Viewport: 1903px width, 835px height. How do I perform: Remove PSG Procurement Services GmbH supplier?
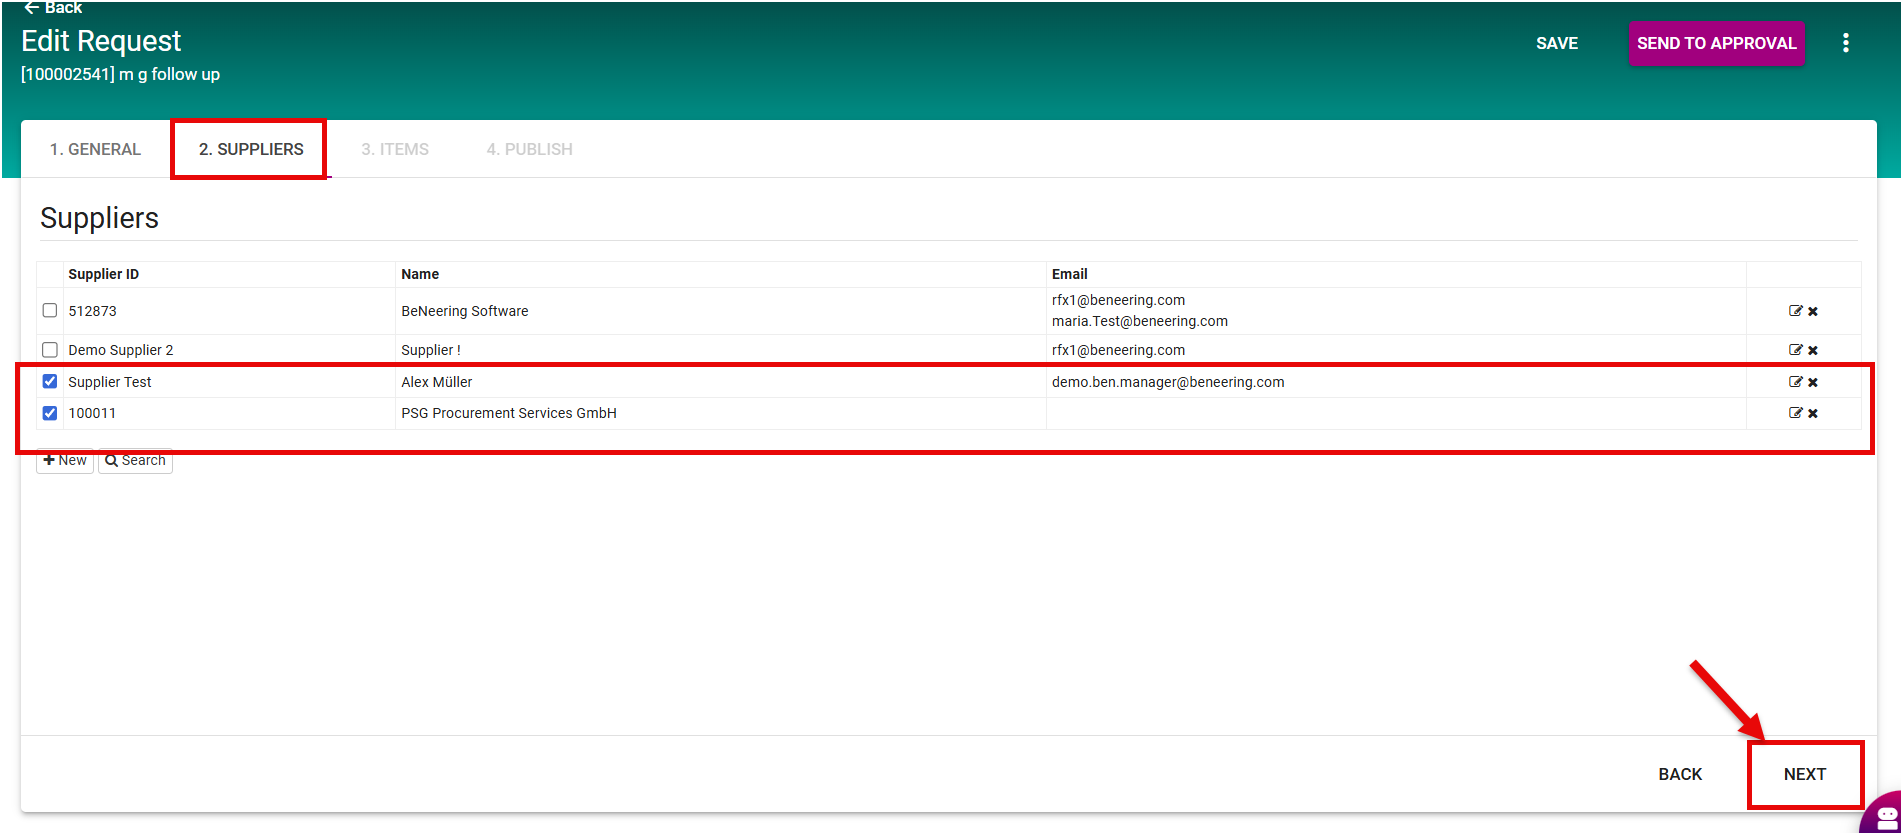[1813, 414]
